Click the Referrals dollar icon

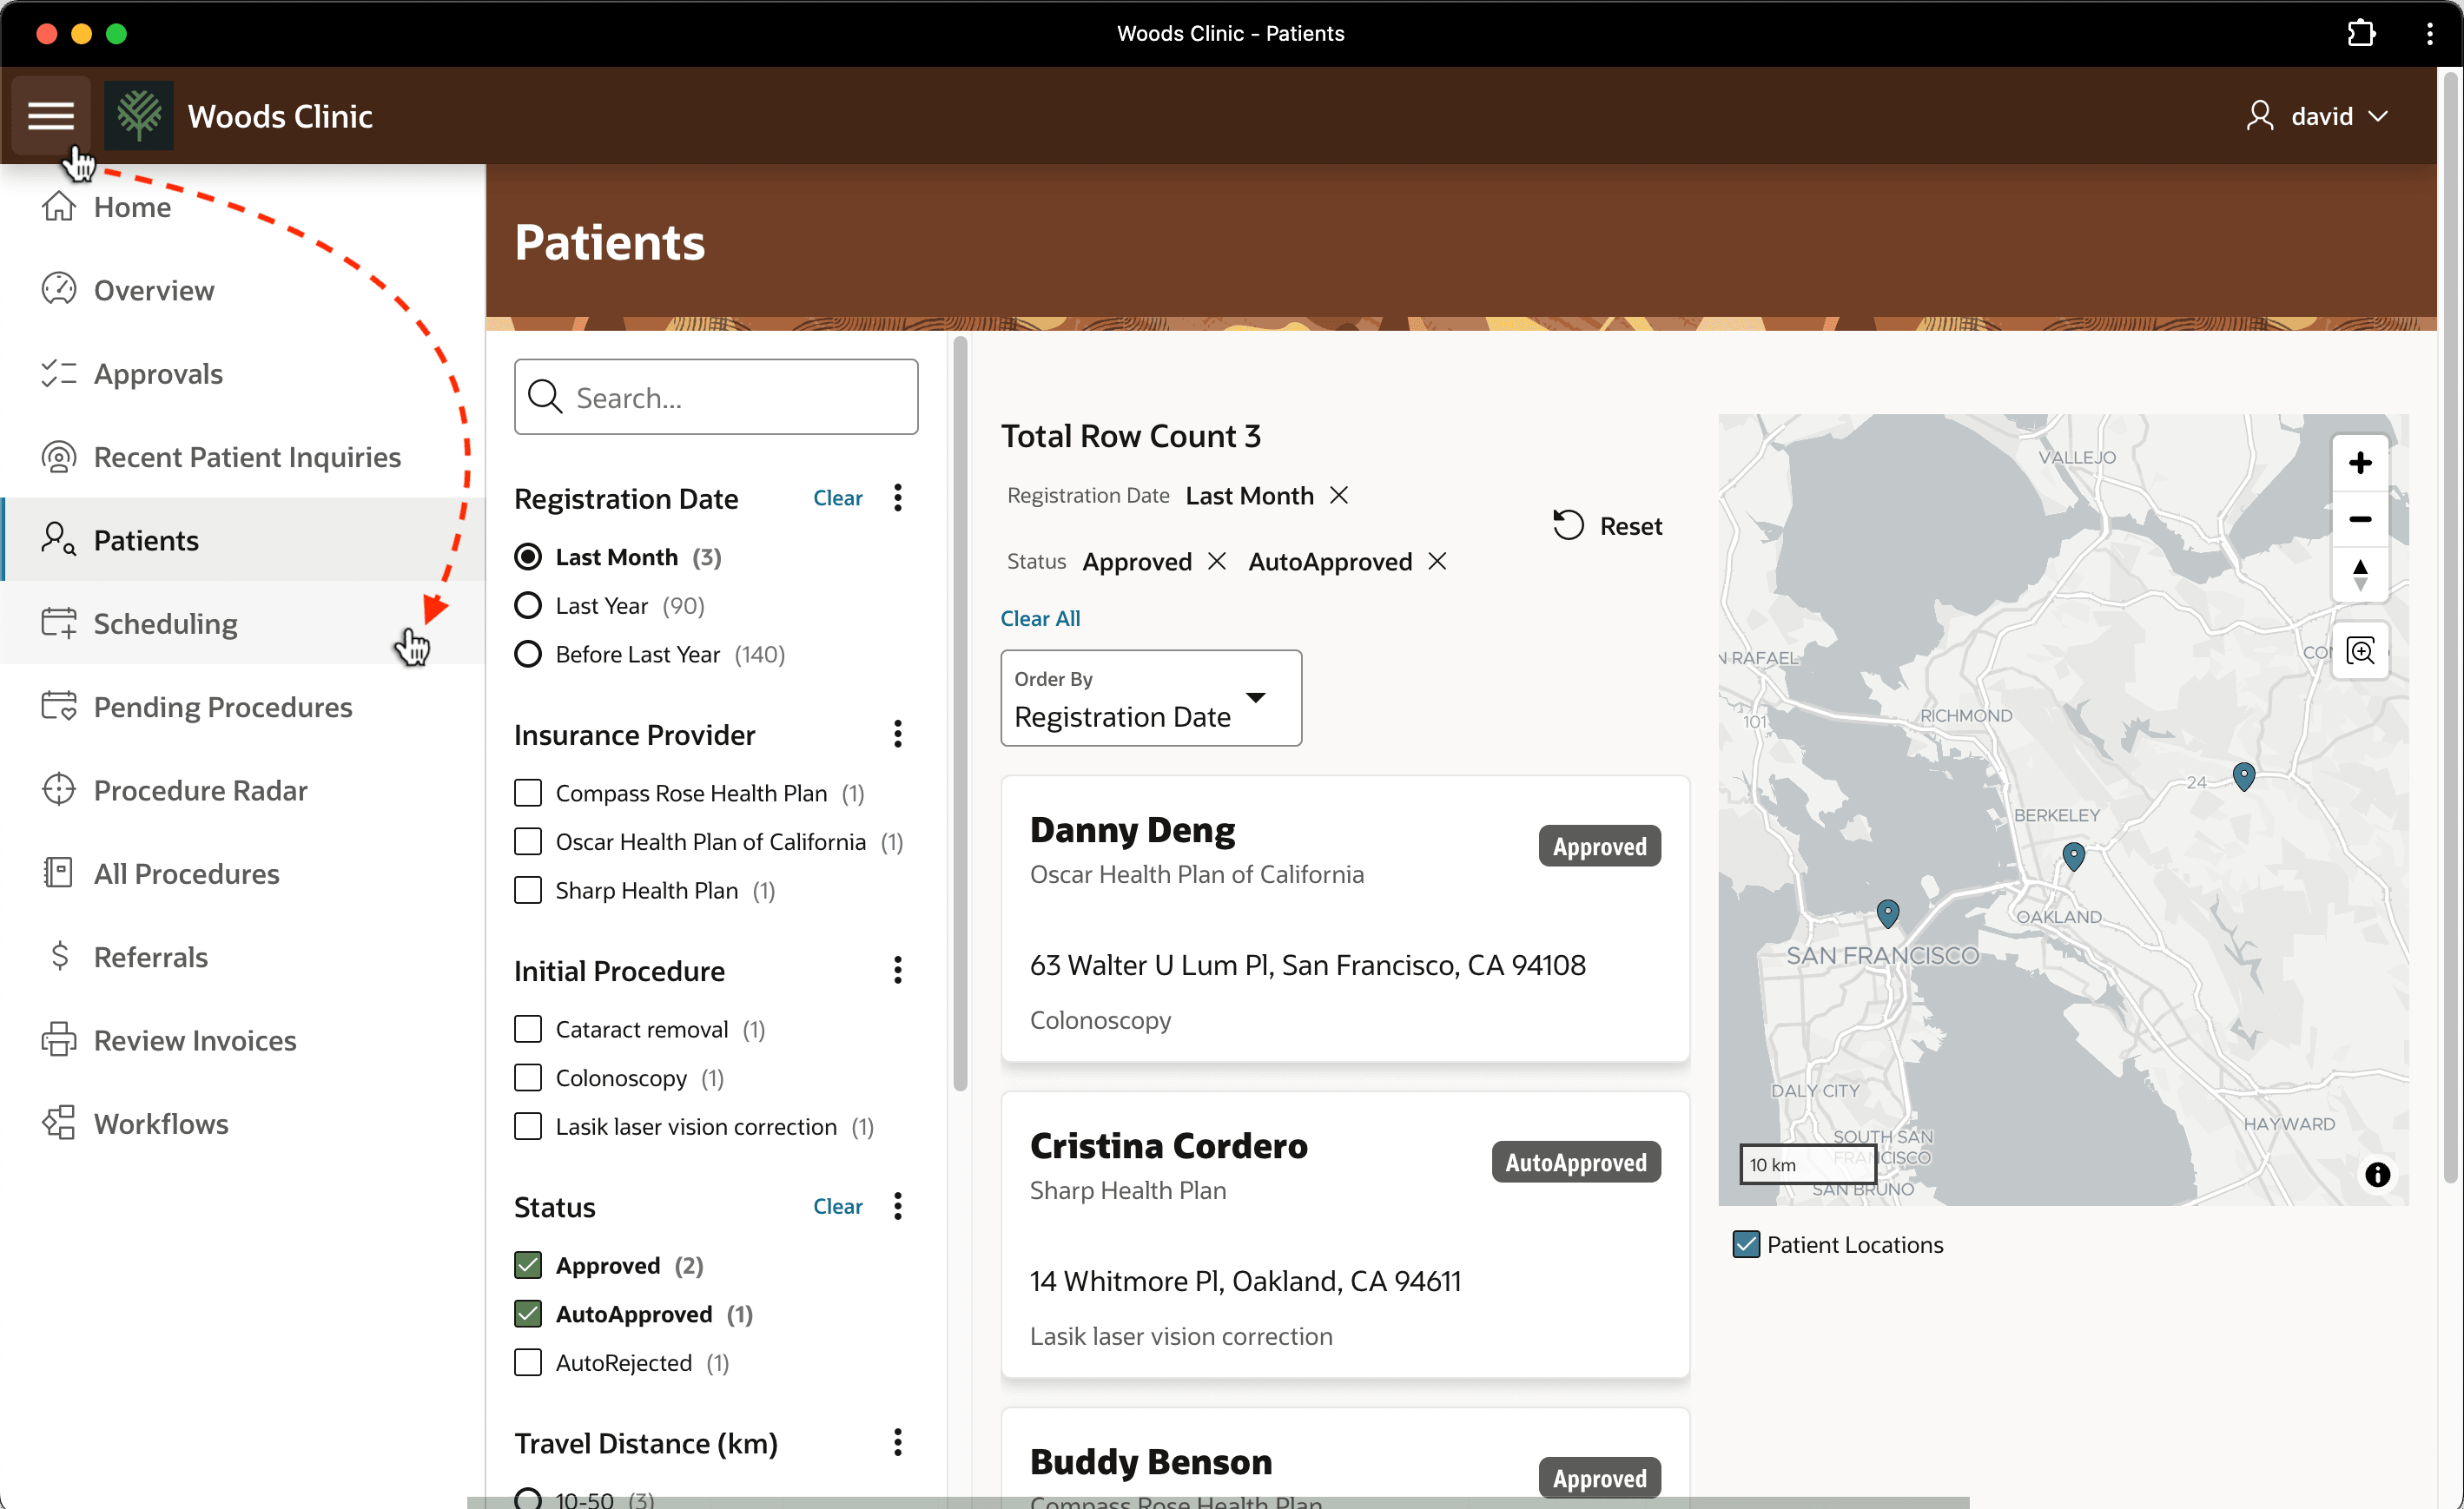(x=60, y=956)
